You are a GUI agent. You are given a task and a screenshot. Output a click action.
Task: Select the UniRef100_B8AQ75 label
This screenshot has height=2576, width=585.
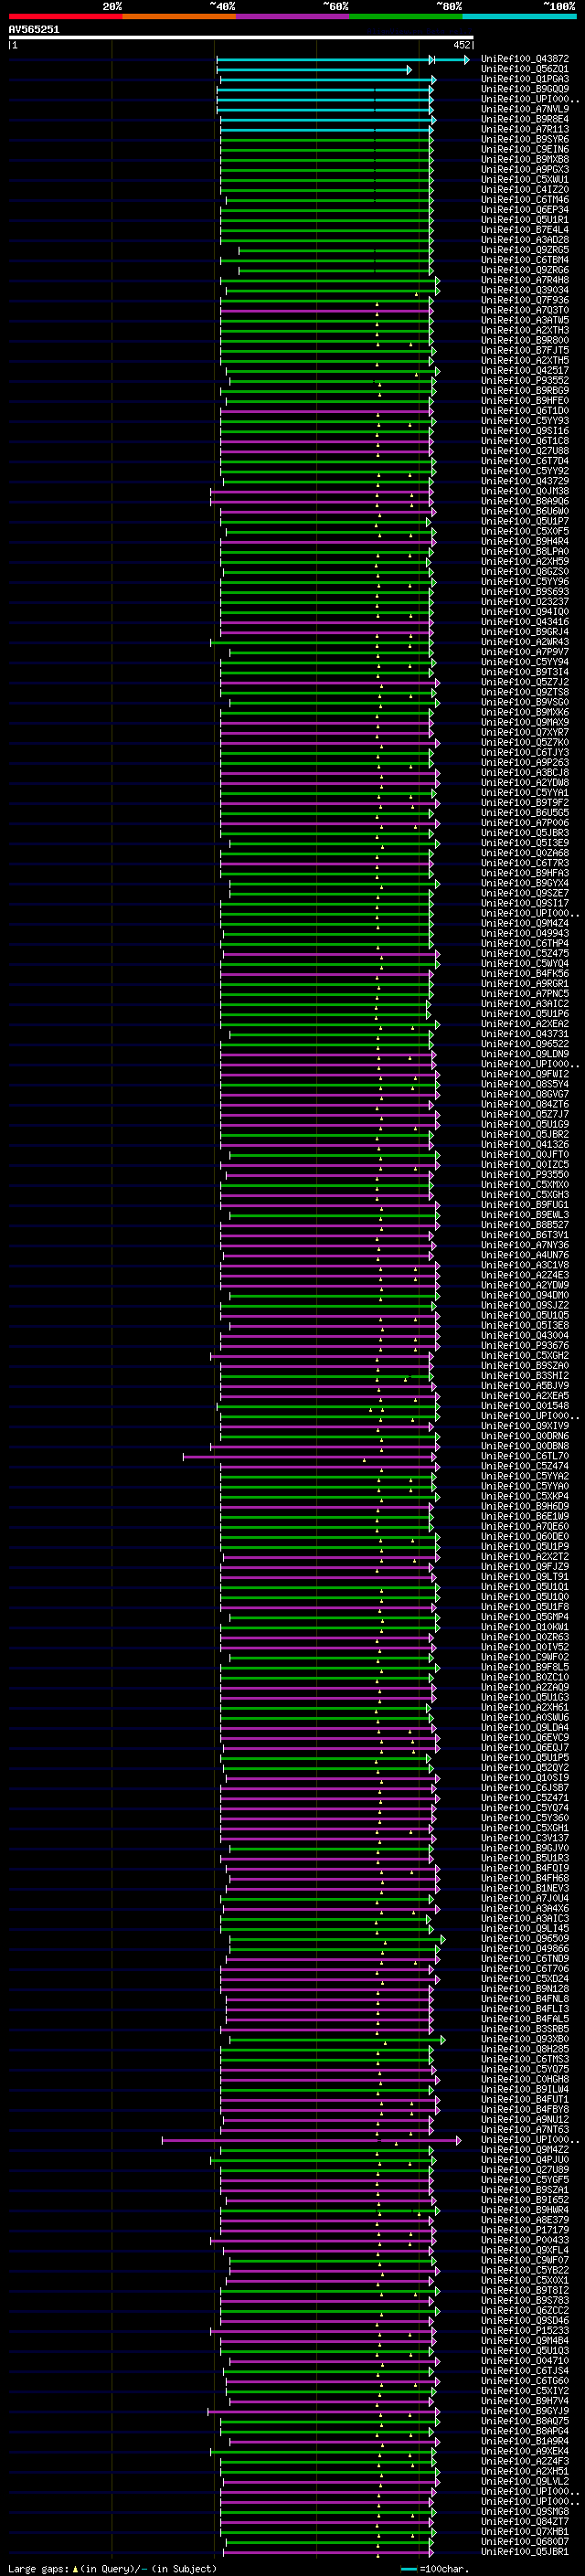[524, 2420]
